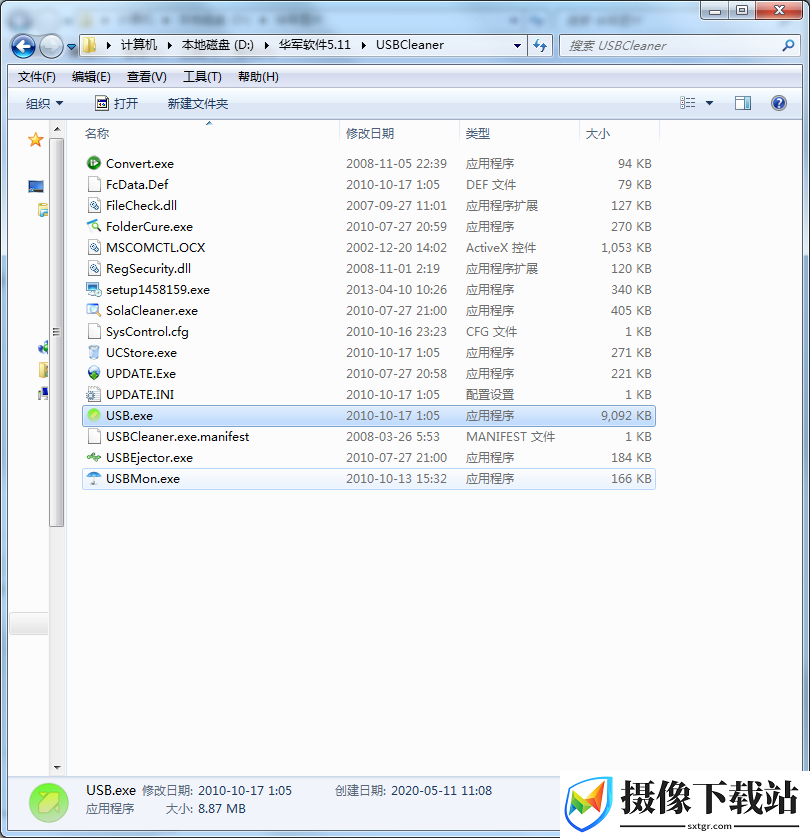Select the UCStore.exe icon
The height and width of the screenshot is (838, 810).
click(x=94, y=352)
